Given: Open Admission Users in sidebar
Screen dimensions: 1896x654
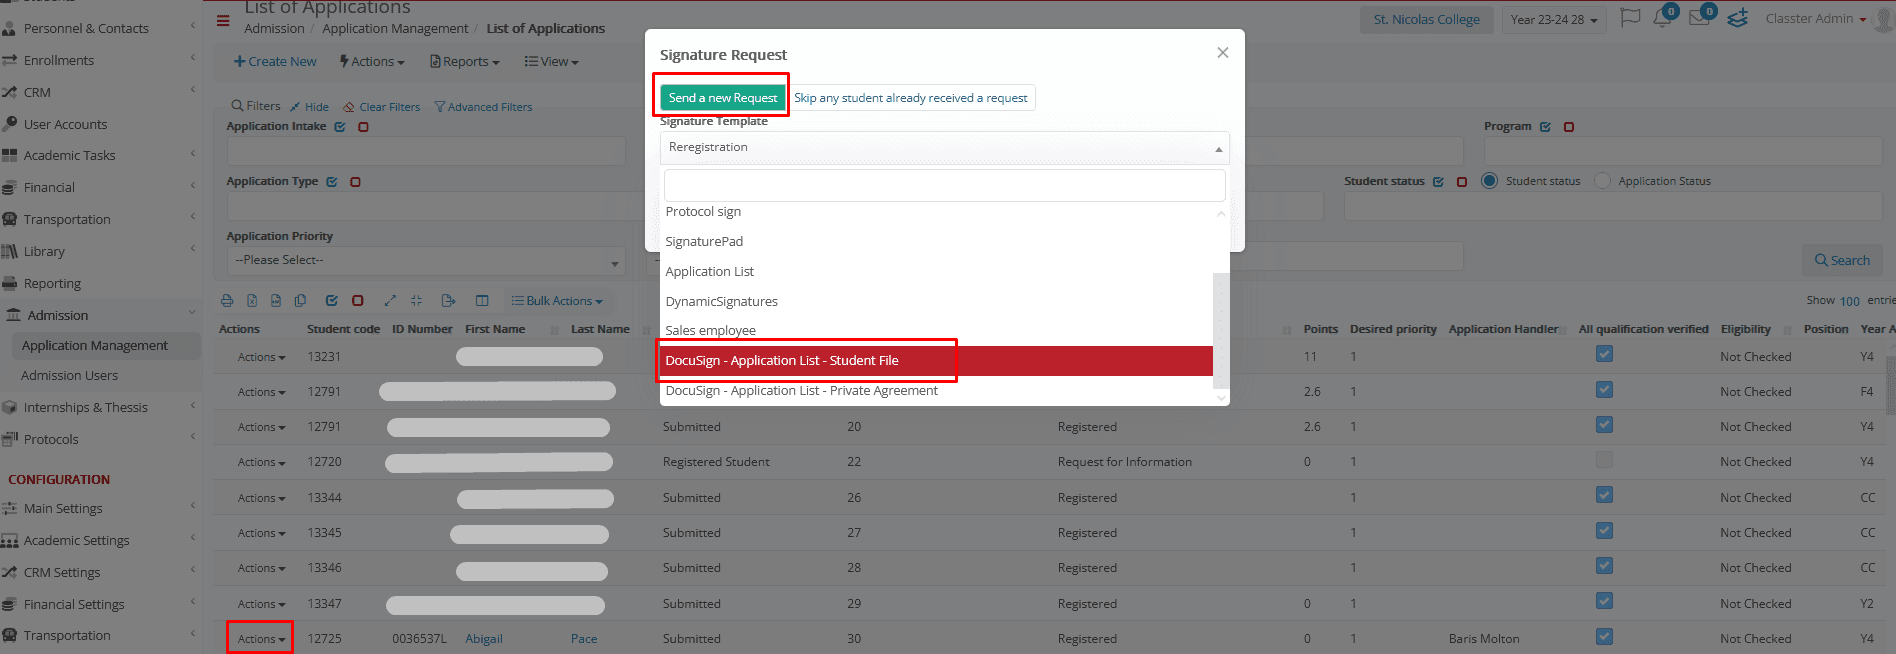Looking at the screenshot, I should (x=69, y=376).
